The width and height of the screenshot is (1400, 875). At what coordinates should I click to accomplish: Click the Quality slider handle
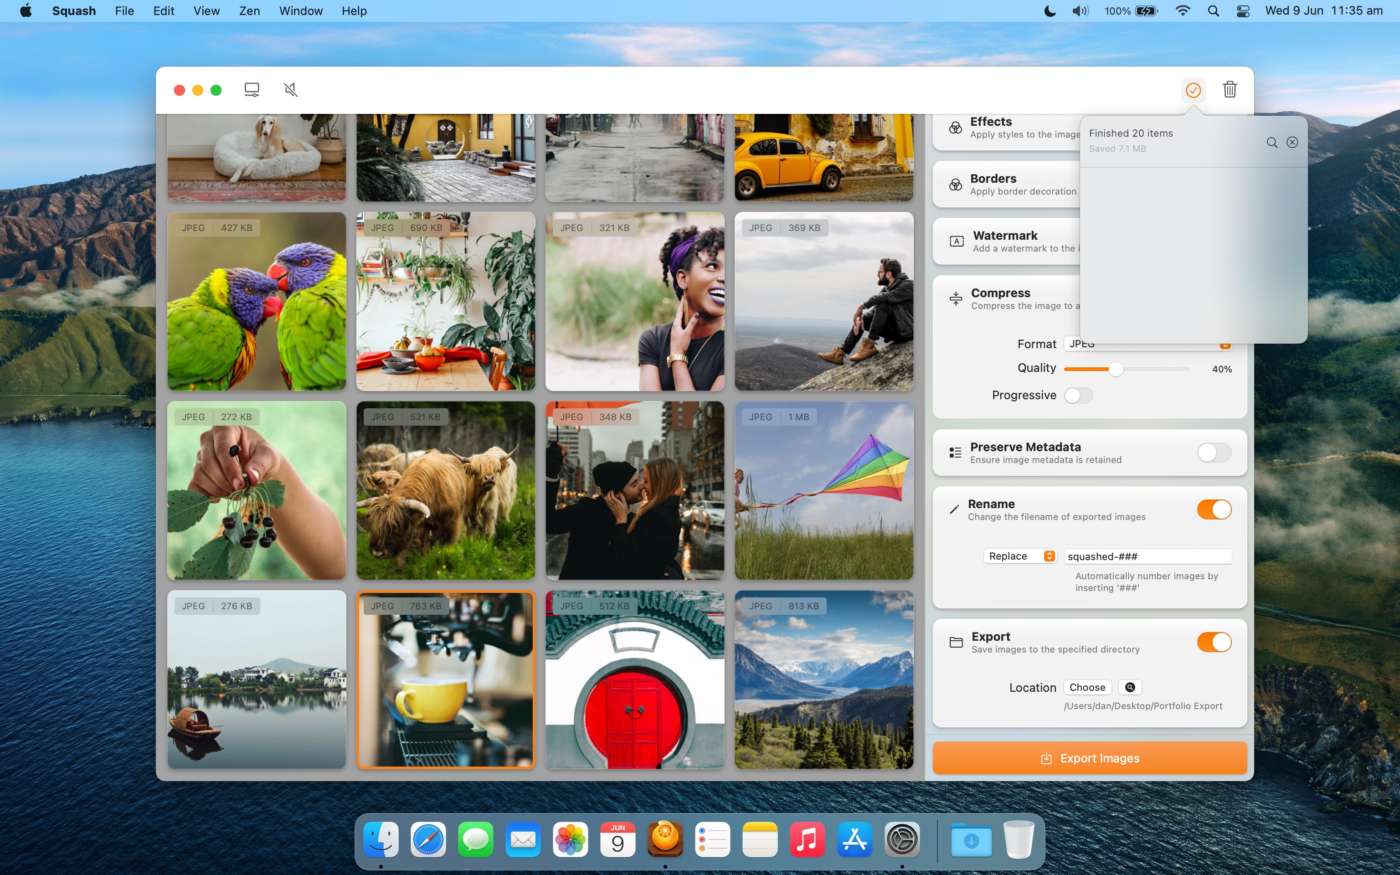[1116, 369]
